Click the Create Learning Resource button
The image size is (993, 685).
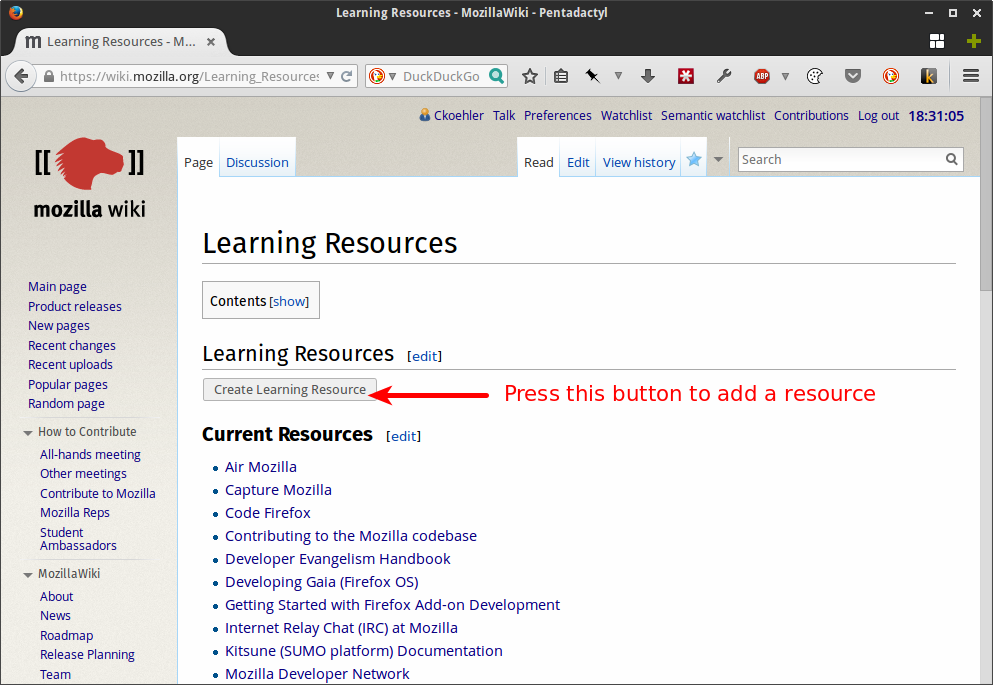pos(290,389)
